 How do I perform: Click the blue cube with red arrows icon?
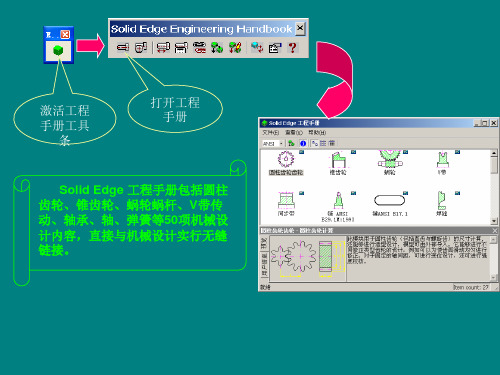257,48
